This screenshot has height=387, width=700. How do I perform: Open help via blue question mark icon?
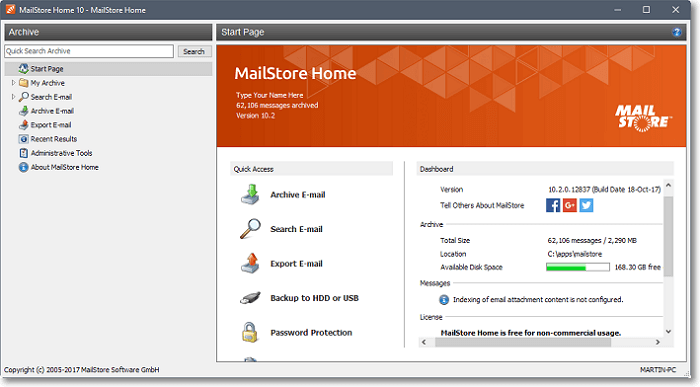[x=677, y=32]
